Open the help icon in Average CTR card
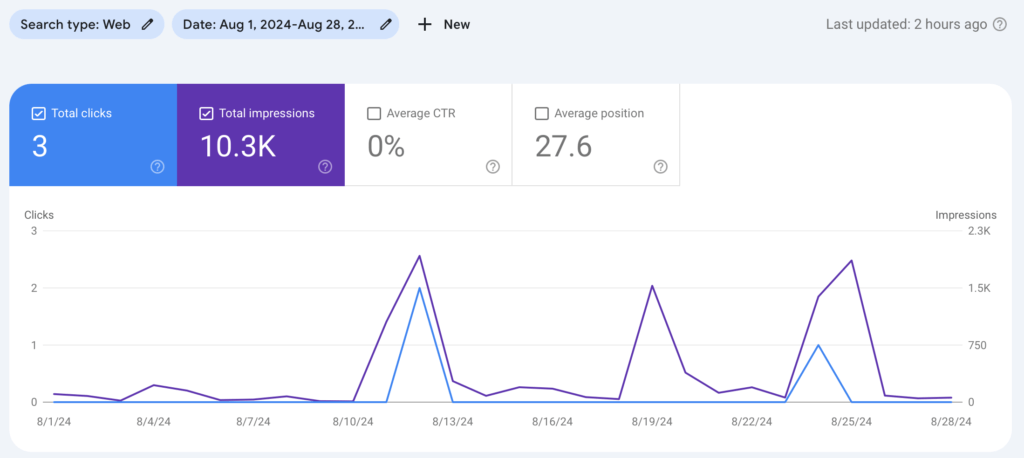Screen dimensions: 1024x458 (x=492, y=167)
